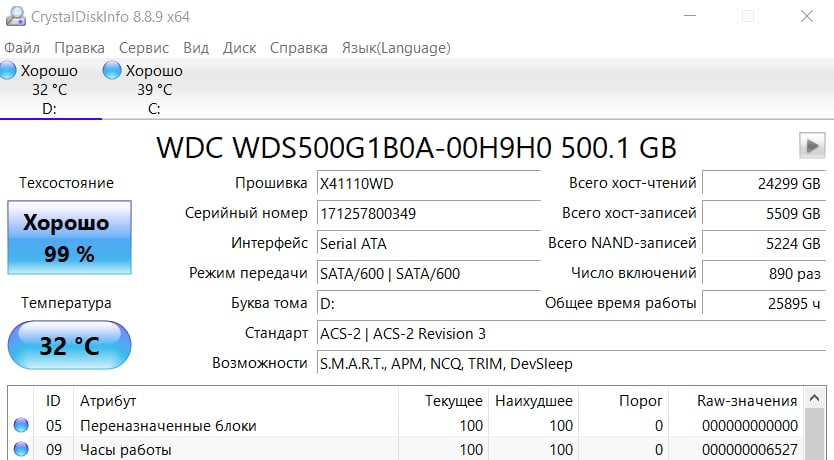The width and height of the screenshot is (834, 460).
Task: Click the CrystalDiskInfo app icon in title bar
Action: (x=15, y=16)
